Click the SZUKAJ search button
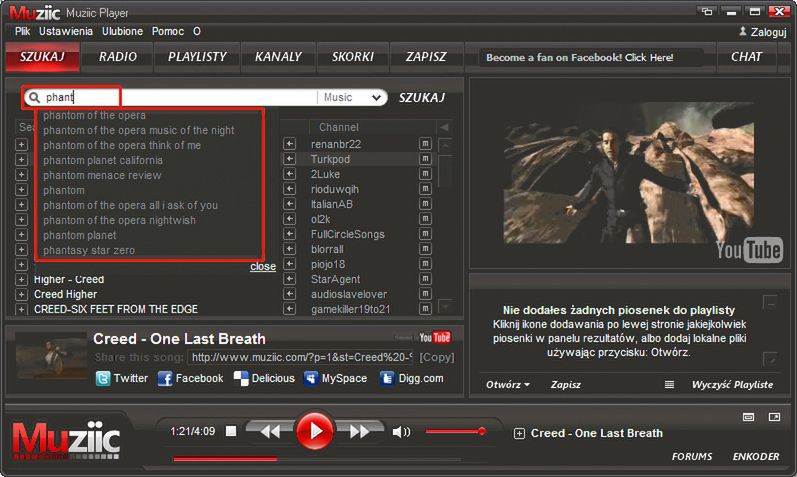The image size is (797, 477). click(x=422, y=97)
